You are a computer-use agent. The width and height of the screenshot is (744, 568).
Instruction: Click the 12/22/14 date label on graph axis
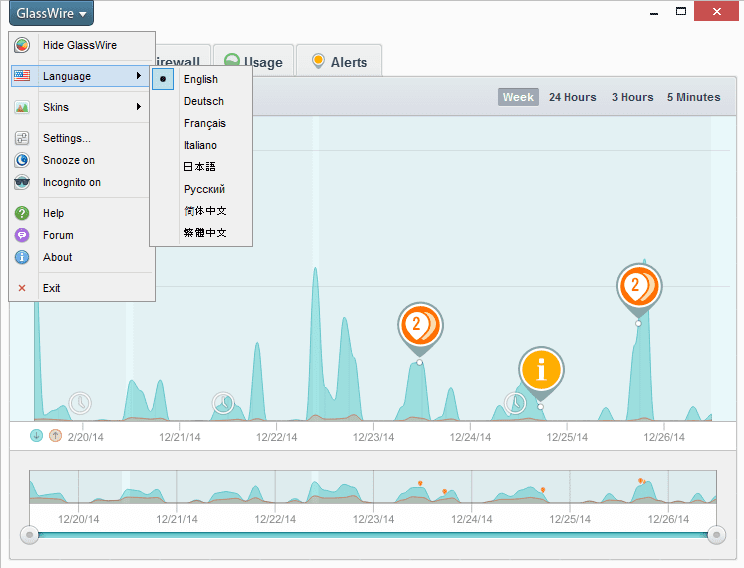coord(277,437)
